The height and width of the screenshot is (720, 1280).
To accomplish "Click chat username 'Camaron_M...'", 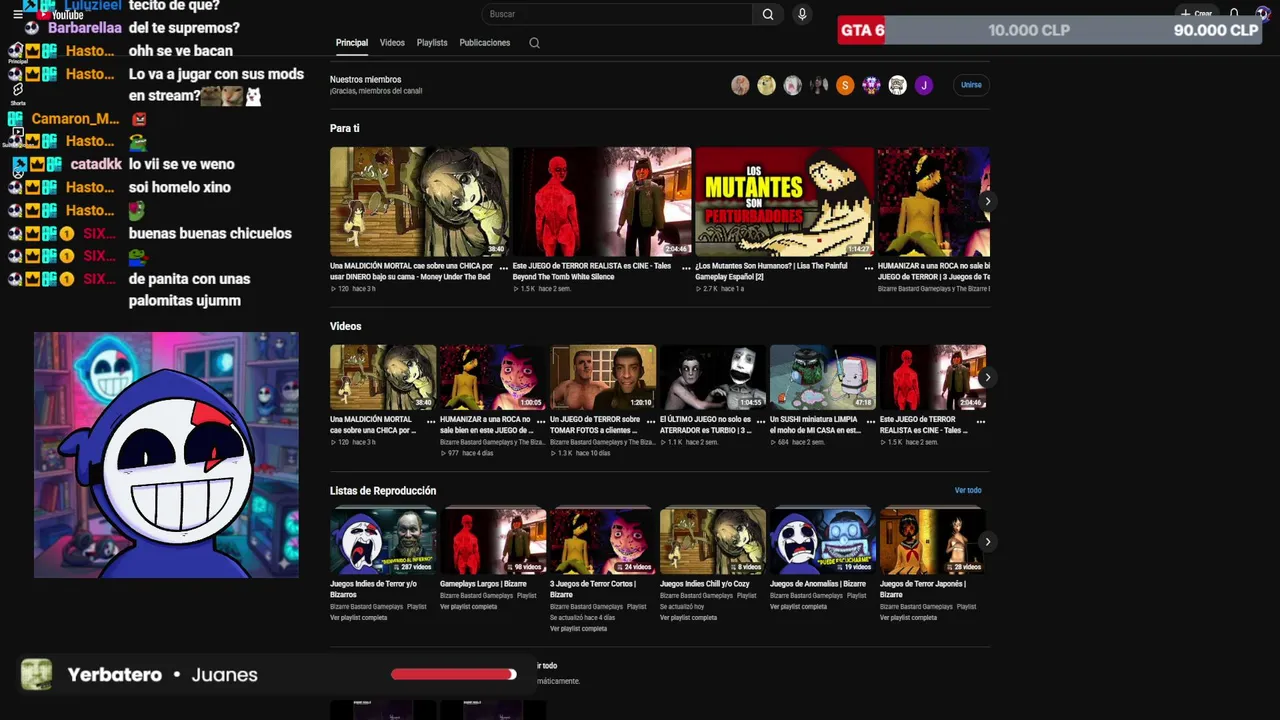I will point(75,119).
